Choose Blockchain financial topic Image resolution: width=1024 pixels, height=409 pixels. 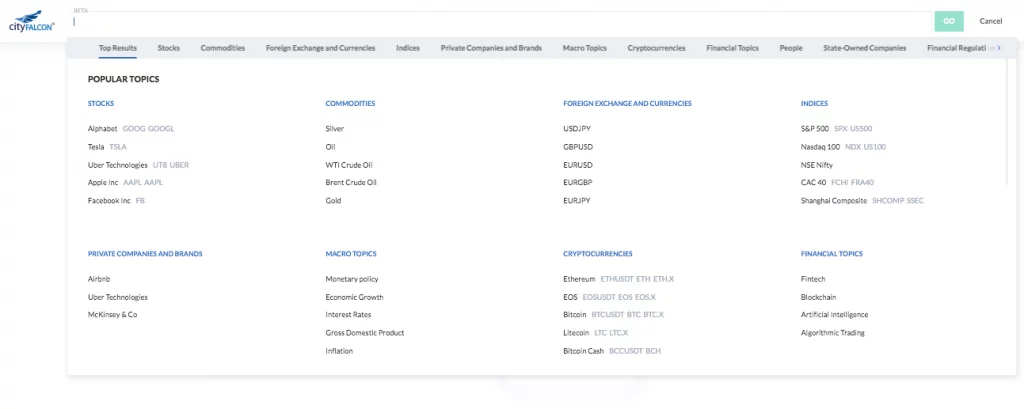[x=818, y=297]
